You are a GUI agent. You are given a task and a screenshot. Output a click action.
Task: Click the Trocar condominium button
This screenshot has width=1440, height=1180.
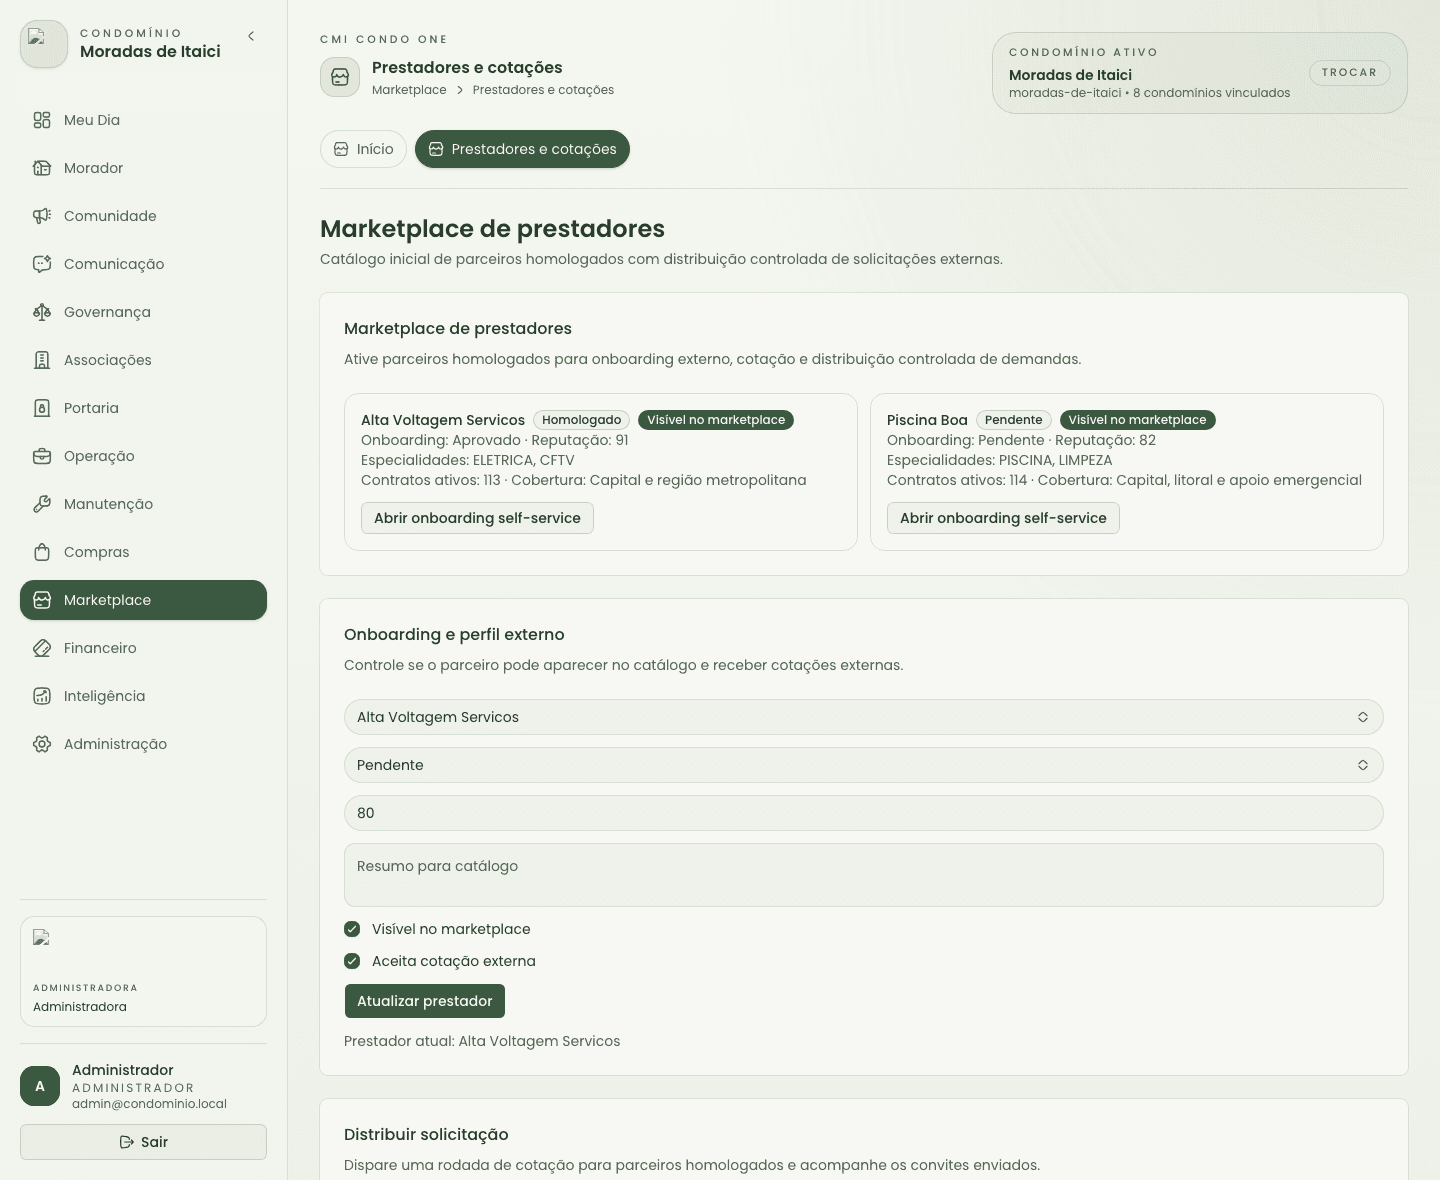1349,73
